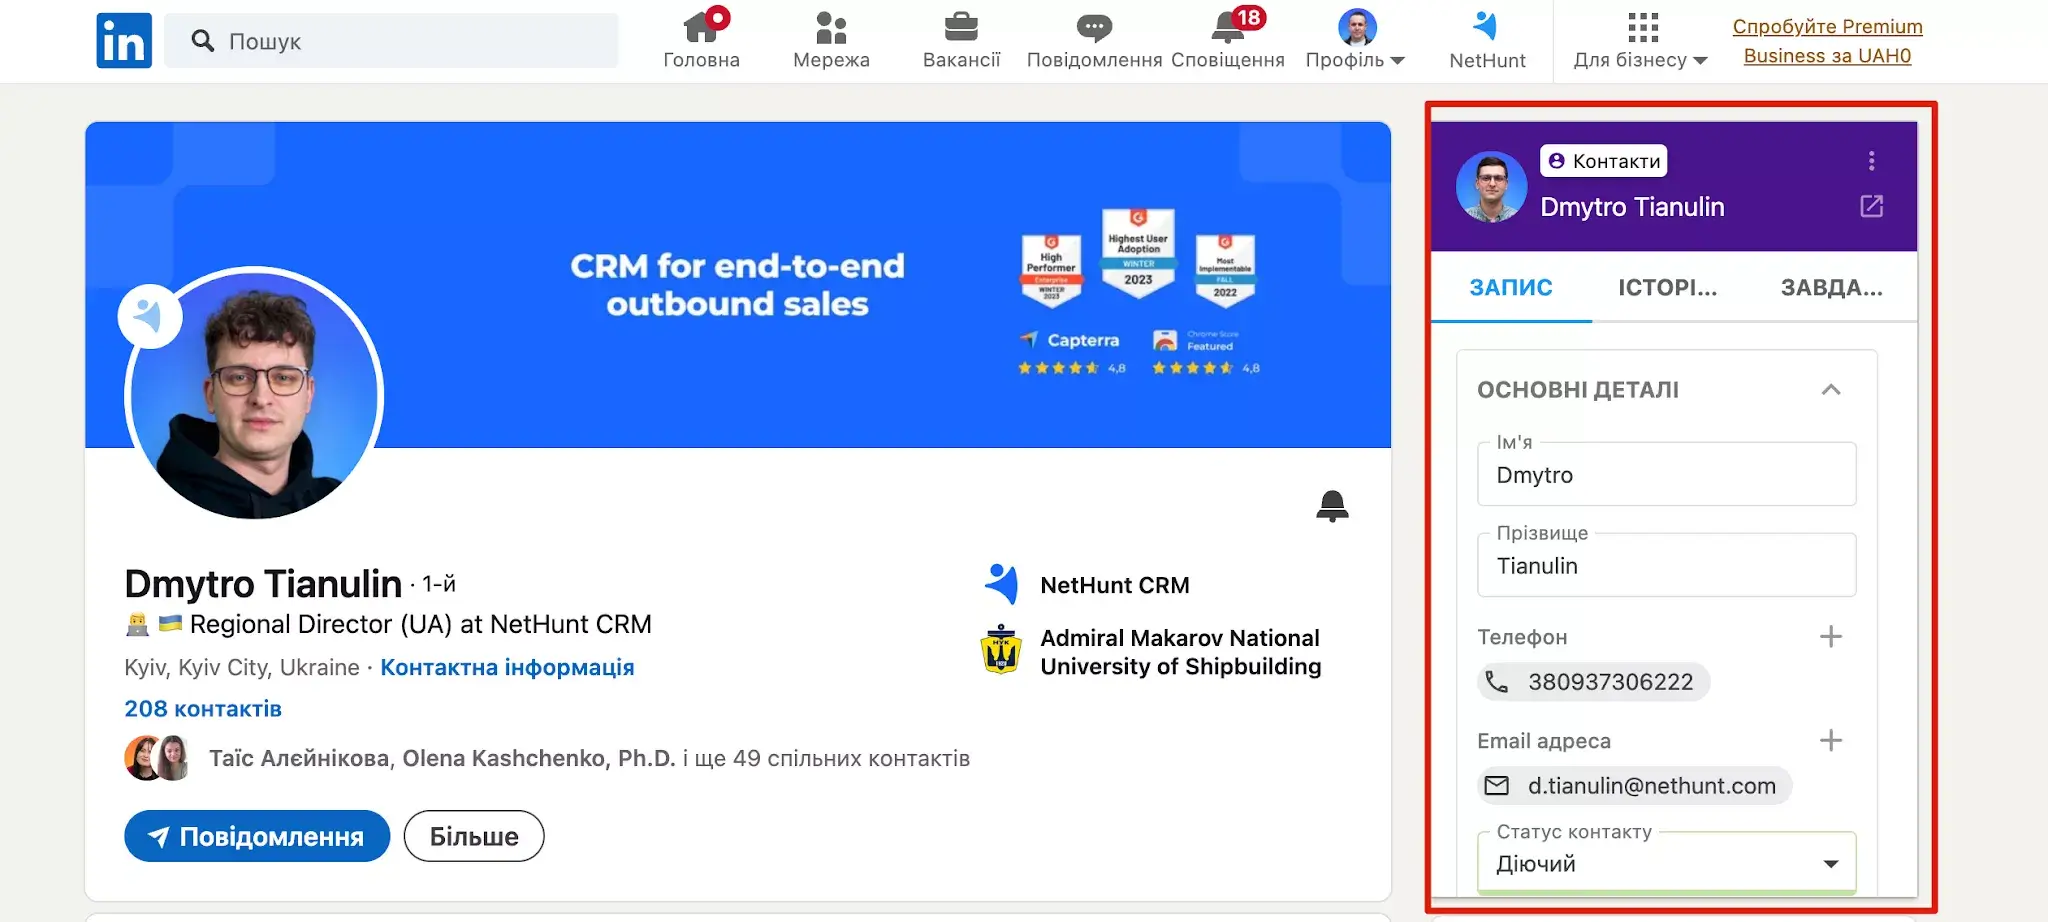The height and width of the screenshot is (922, 2048).
Task: Collapse the ОСНОВНІ ДЕТАЛІ section
Action: [x=1831, y=390]
